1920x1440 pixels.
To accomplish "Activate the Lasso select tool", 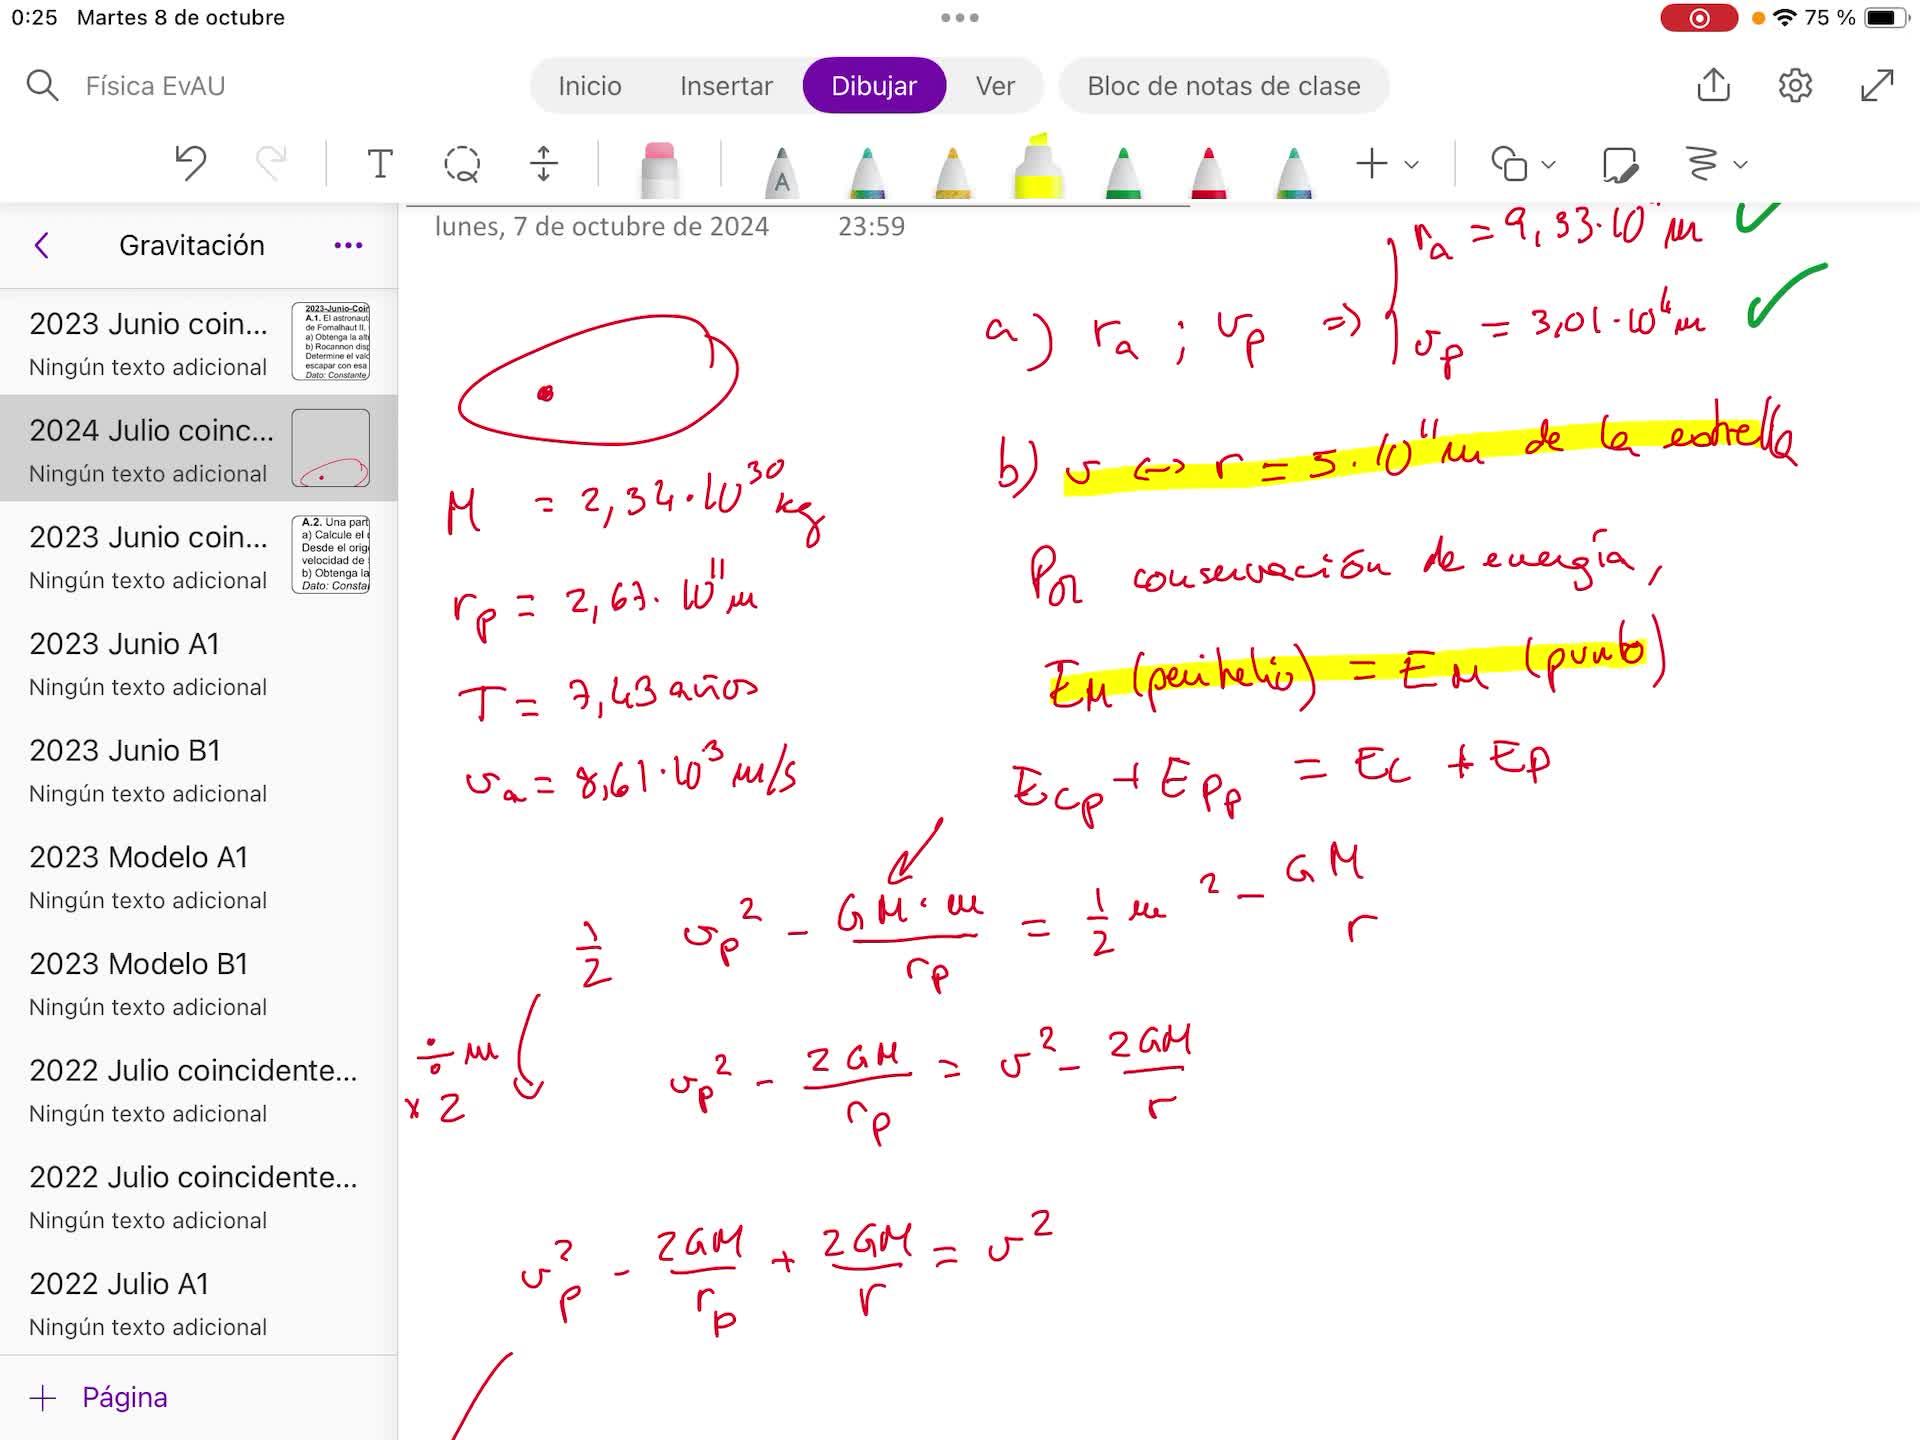I will click(x=461, y=163).
